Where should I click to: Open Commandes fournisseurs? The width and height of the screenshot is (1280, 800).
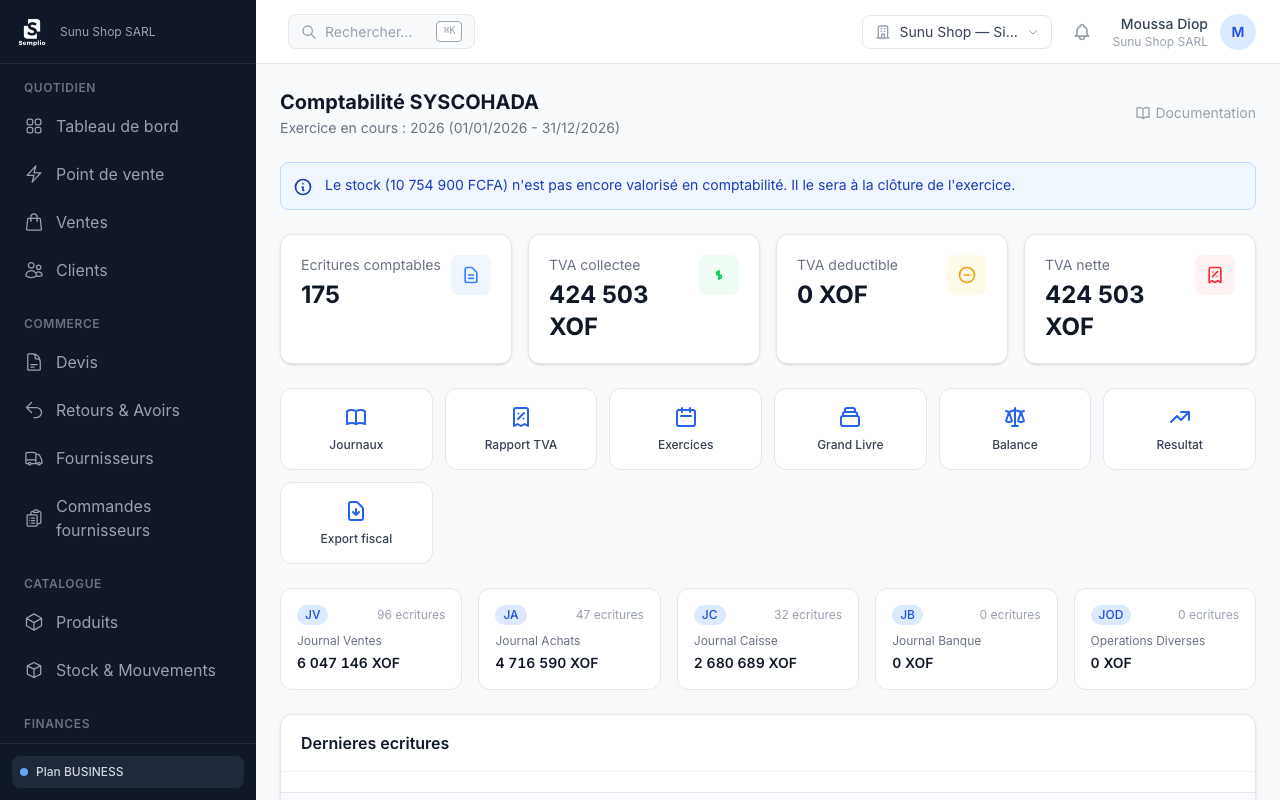point(103,518)
